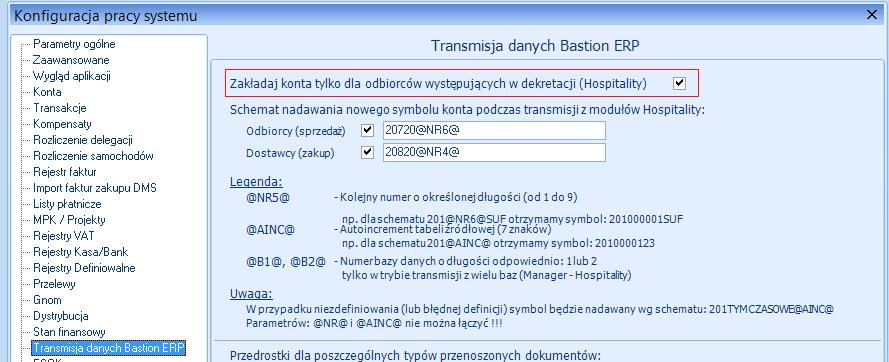889x362 pixels.
Task: Click the Uwaga heading
Action: click(251, 294)
